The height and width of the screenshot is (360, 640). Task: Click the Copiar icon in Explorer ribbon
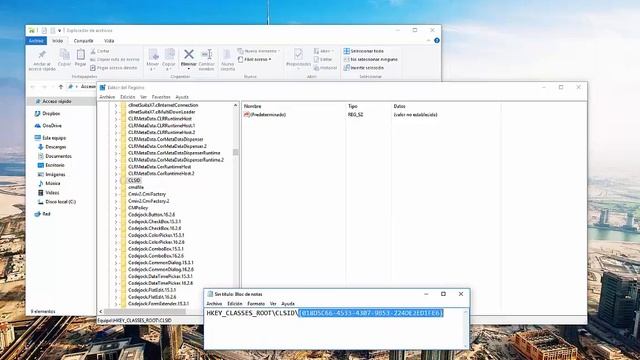[64, 55]
